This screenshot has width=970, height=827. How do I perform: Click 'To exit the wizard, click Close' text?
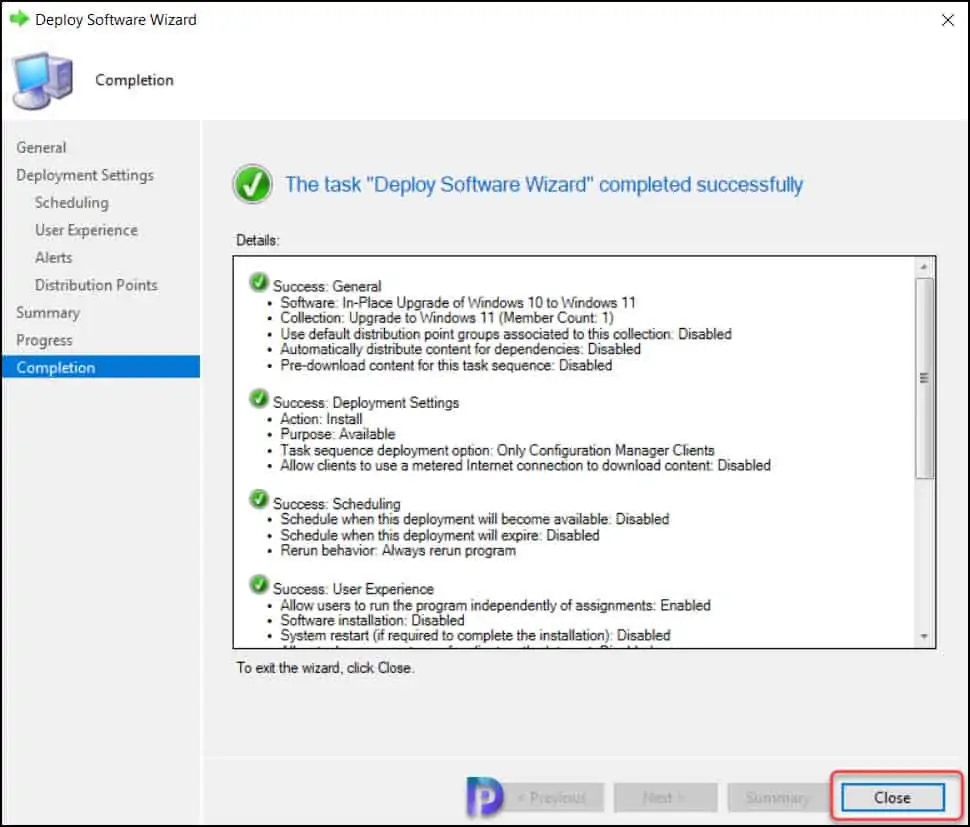[x=325, y=668]
